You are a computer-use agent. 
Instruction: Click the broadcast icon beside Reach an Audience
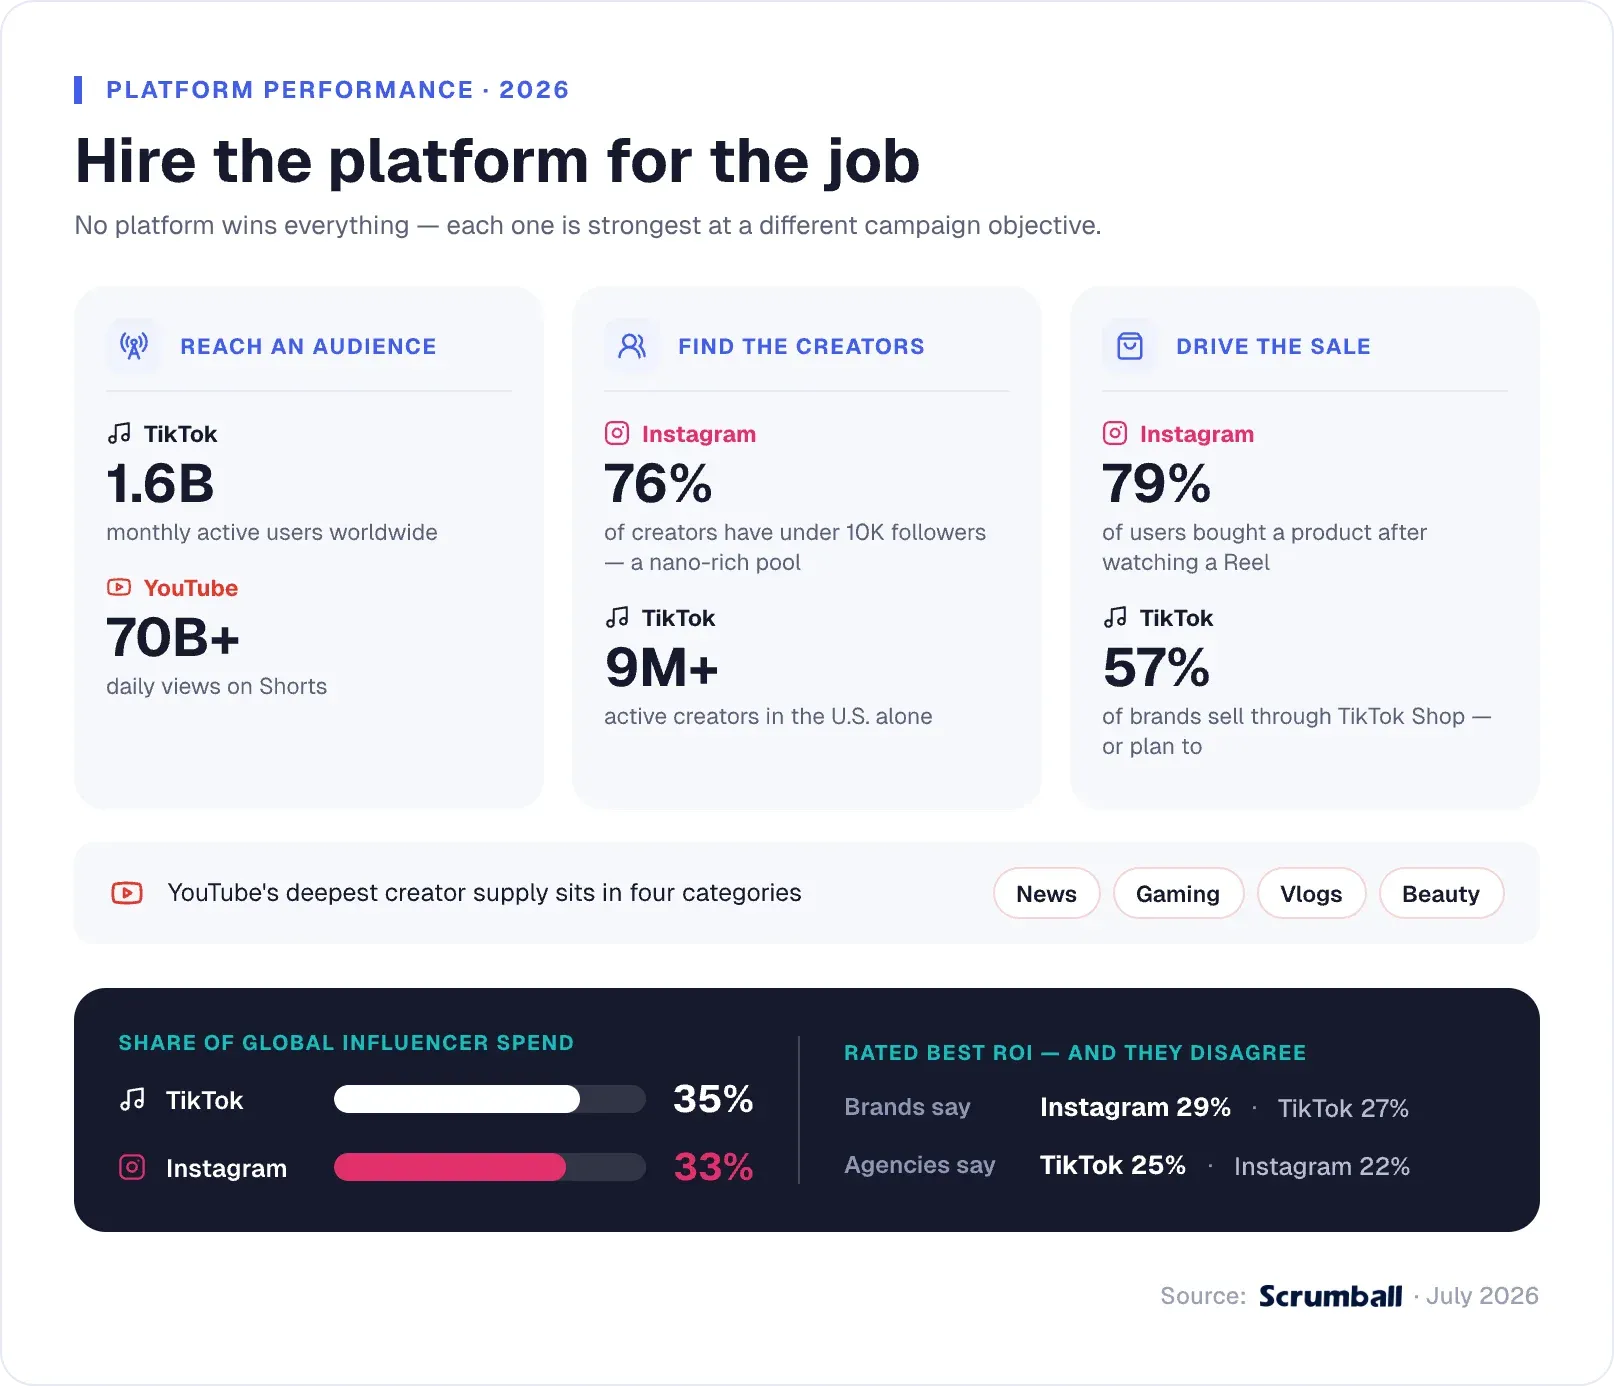pyautogui.click(x=133, y=346)
